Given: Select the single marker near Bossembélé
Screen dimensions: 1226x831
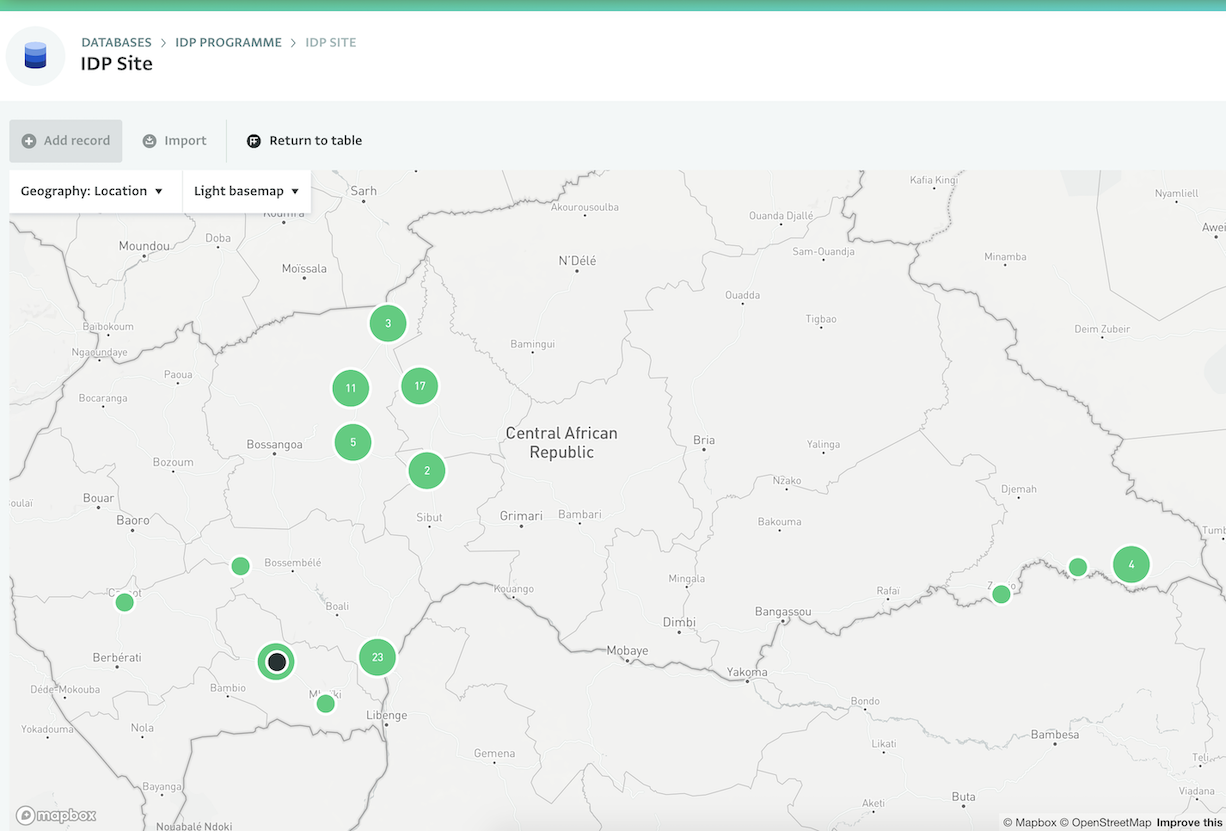Looking at the screenshot, I should (240, 566).
